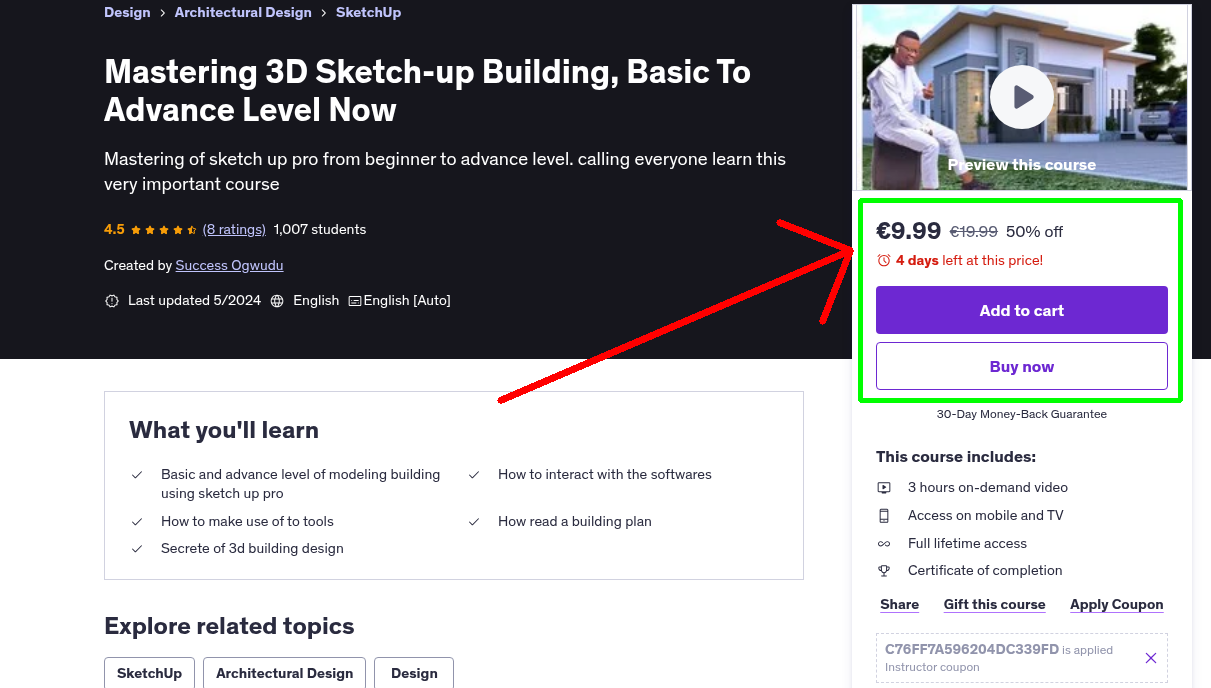The height and width of the screenshot is (688, 1211).
Task: Click the 4.5 rating number
Action: click(114, 230)
